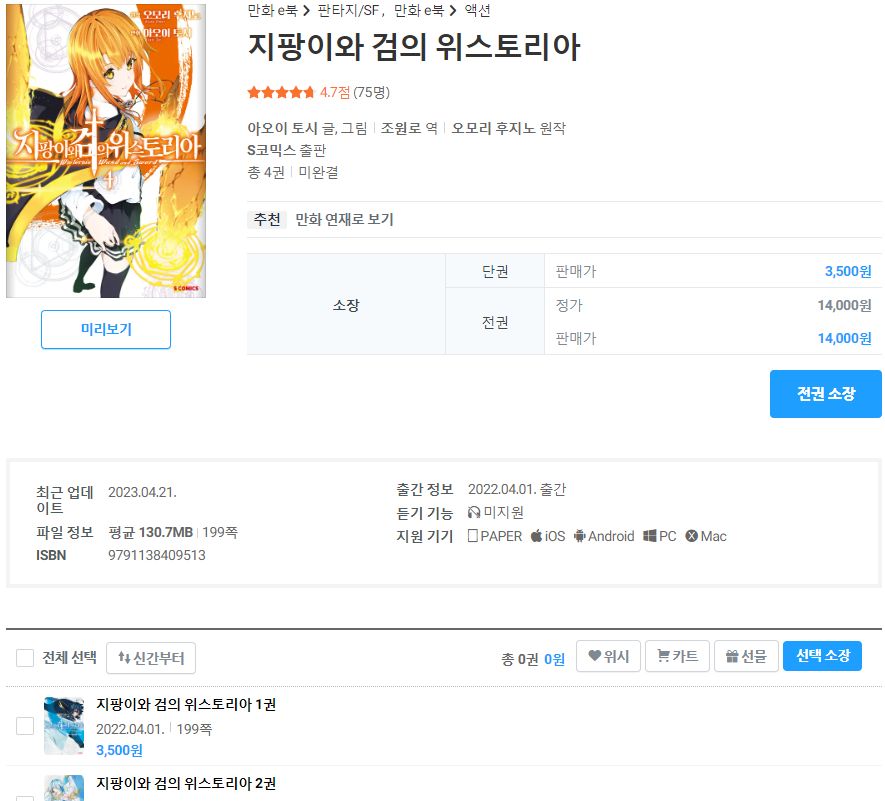Open publisher S코믹스 link
Image resolution: width=885 pixels, height=801 pixels.
pos(271,150)
